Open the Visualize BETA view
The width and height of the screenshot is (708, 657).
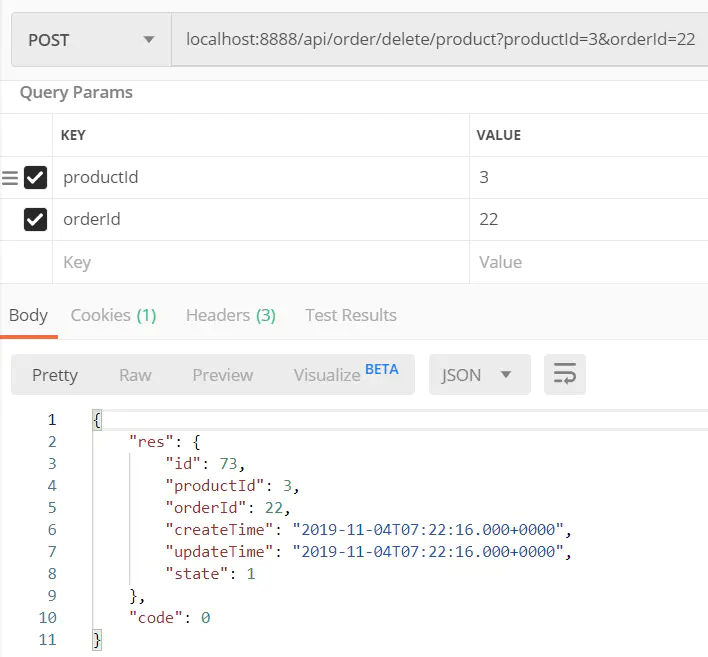point(346,374)
